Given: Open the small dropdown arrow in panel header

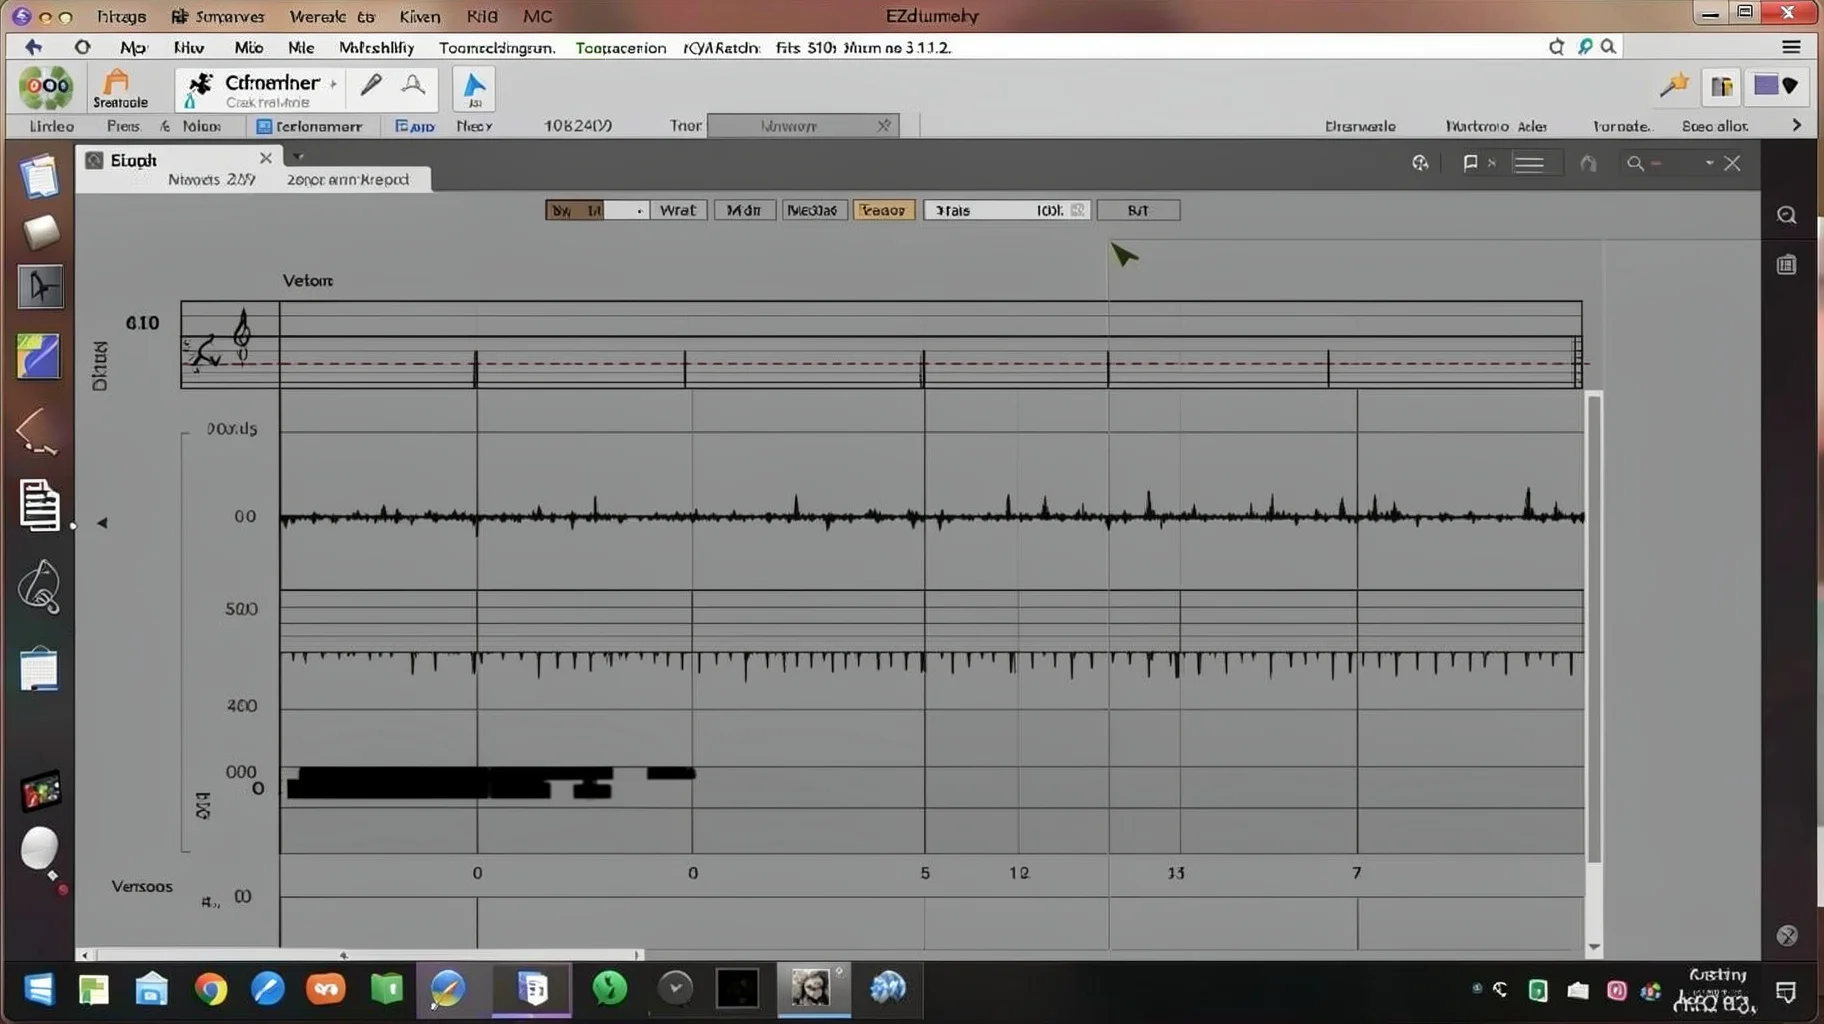Looking at the screenshot, I should pyautogui.click(x=1709, y=163).
